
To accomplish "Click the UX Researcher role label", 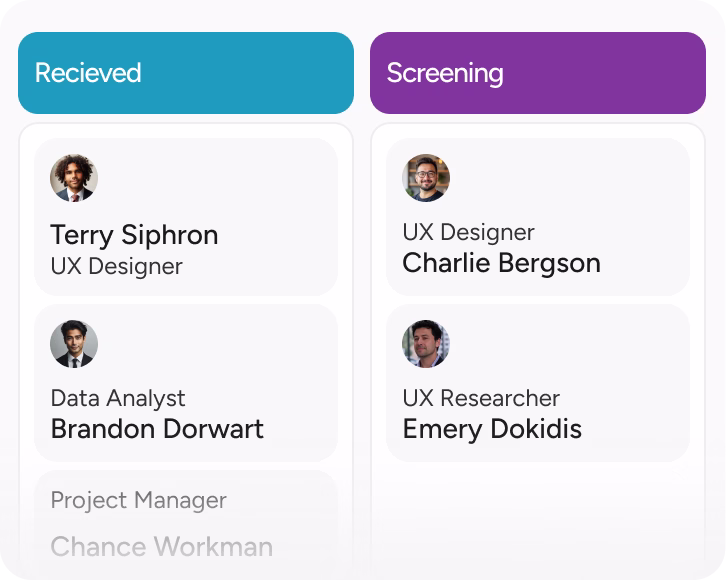I will coord(481,398).
